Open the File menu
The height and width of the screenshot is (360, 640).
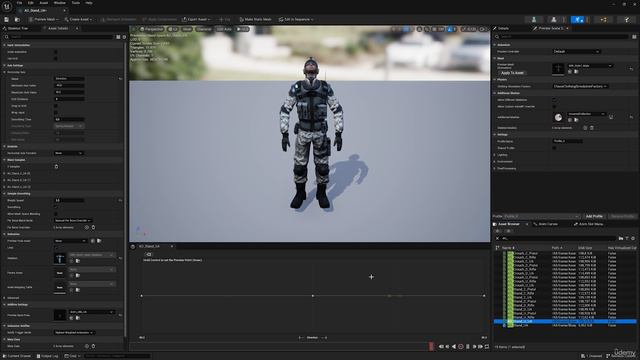point(20,3)
